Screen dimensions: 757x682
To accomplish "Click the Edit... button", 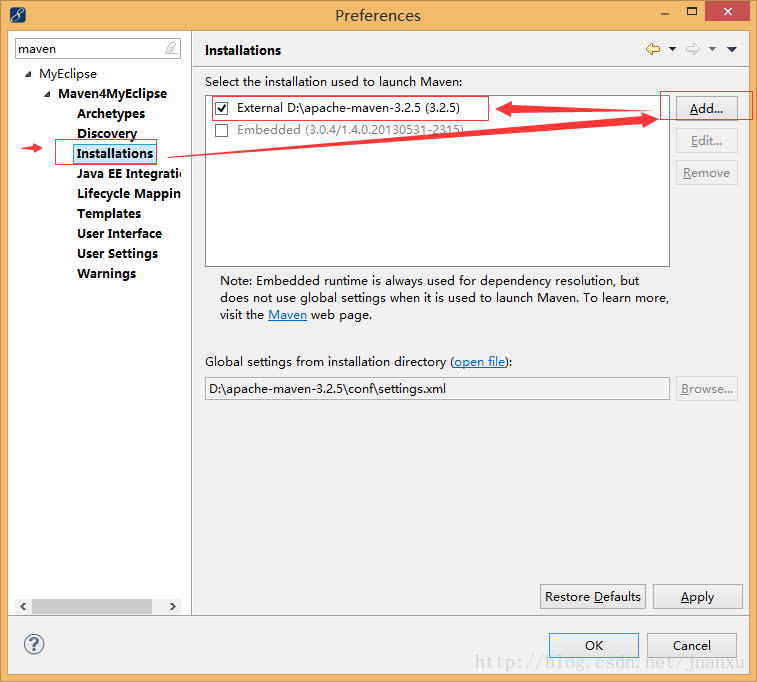I will pos(706,140).
